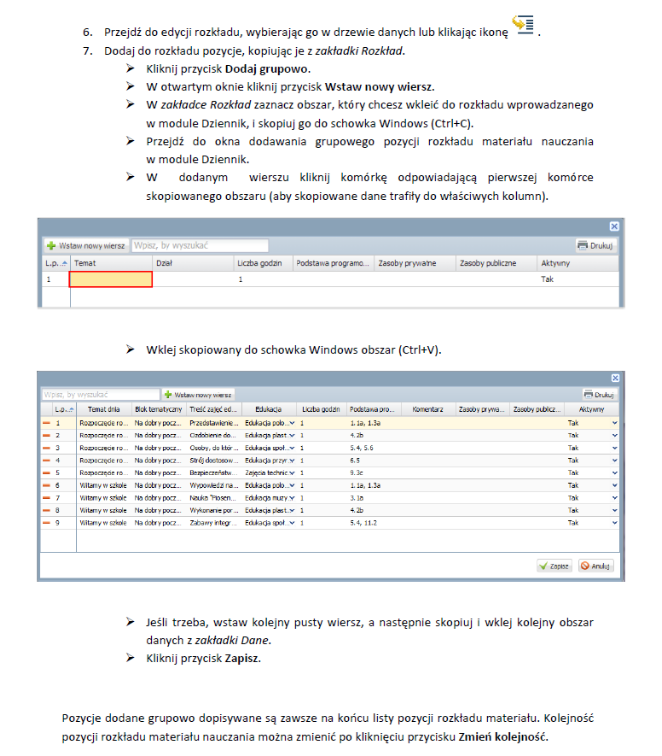Remove row 4 using its orange minus icon

coord(46,460)
